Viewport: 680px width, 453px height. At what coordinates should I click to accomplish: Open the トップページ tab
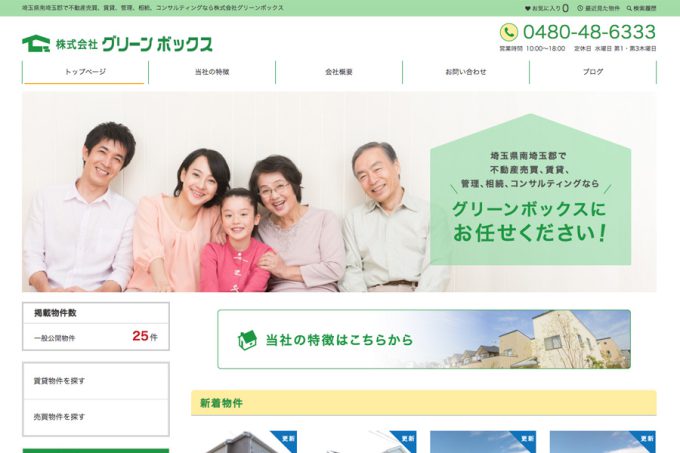[85, 72]
